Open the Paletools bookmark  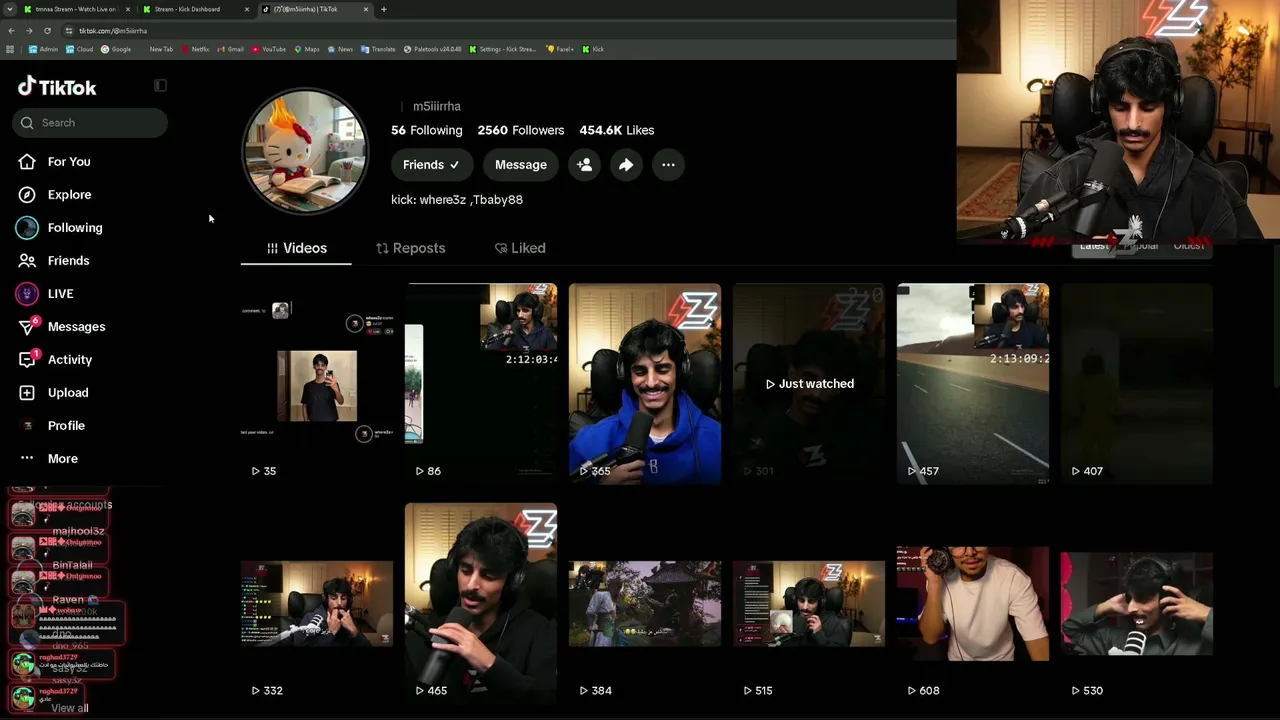pos(432,49)
